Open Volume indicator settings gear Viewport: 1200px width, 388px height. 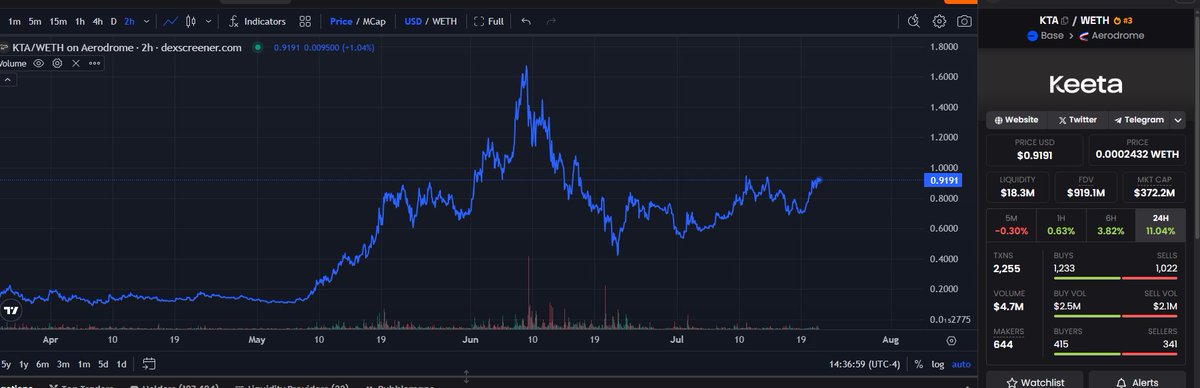point(58,63)
